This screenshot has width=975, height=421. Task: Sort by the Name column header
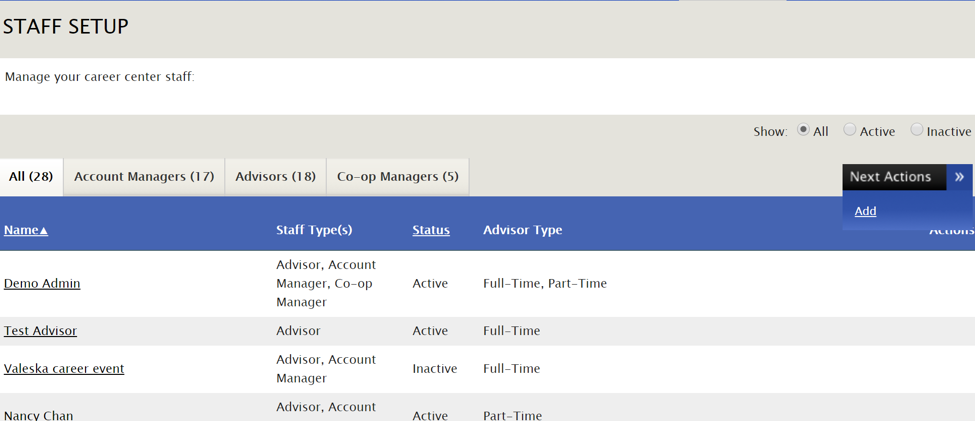[x=21, y=230]
